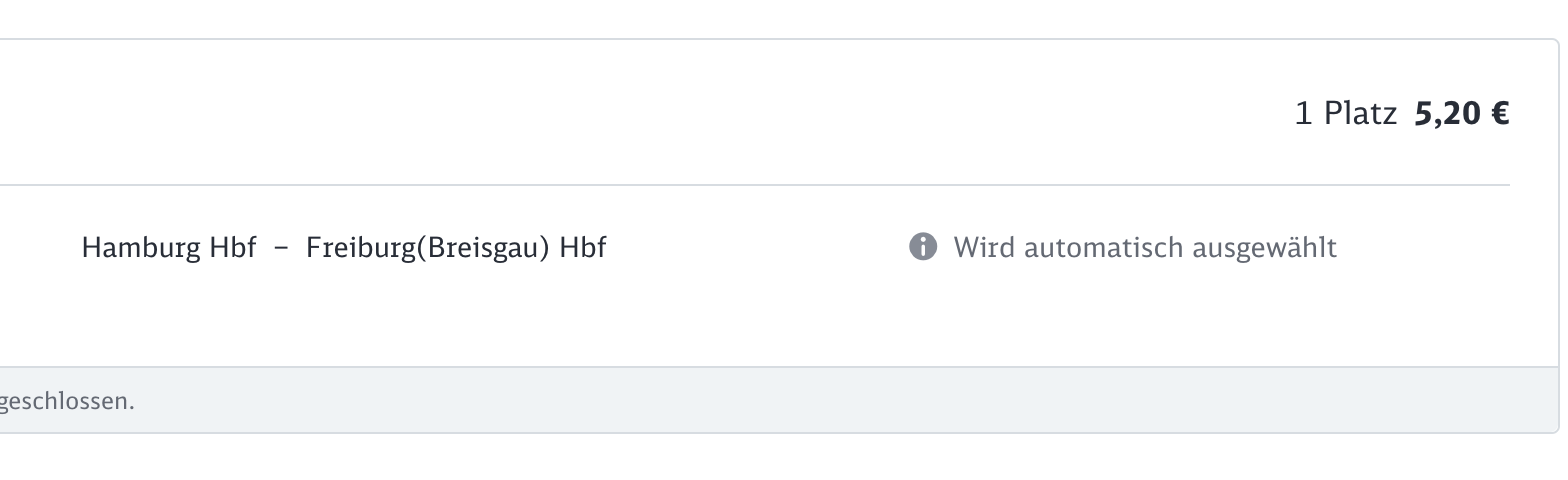Click the word "Hamburg" in the route
The width and height of the screenshot is (1568, 480).
click(142, 247)
